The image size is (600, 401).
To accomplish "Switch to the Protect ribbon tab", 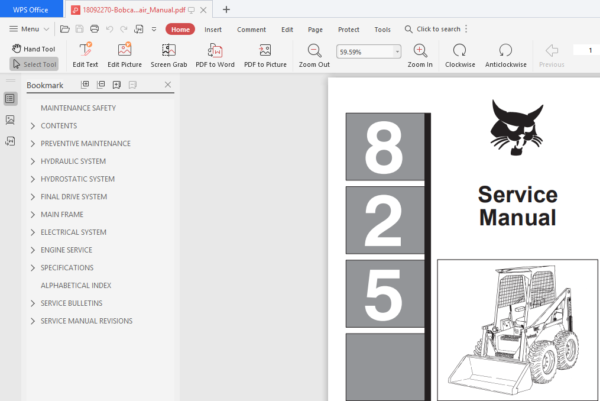I will [x=348, y=29].
